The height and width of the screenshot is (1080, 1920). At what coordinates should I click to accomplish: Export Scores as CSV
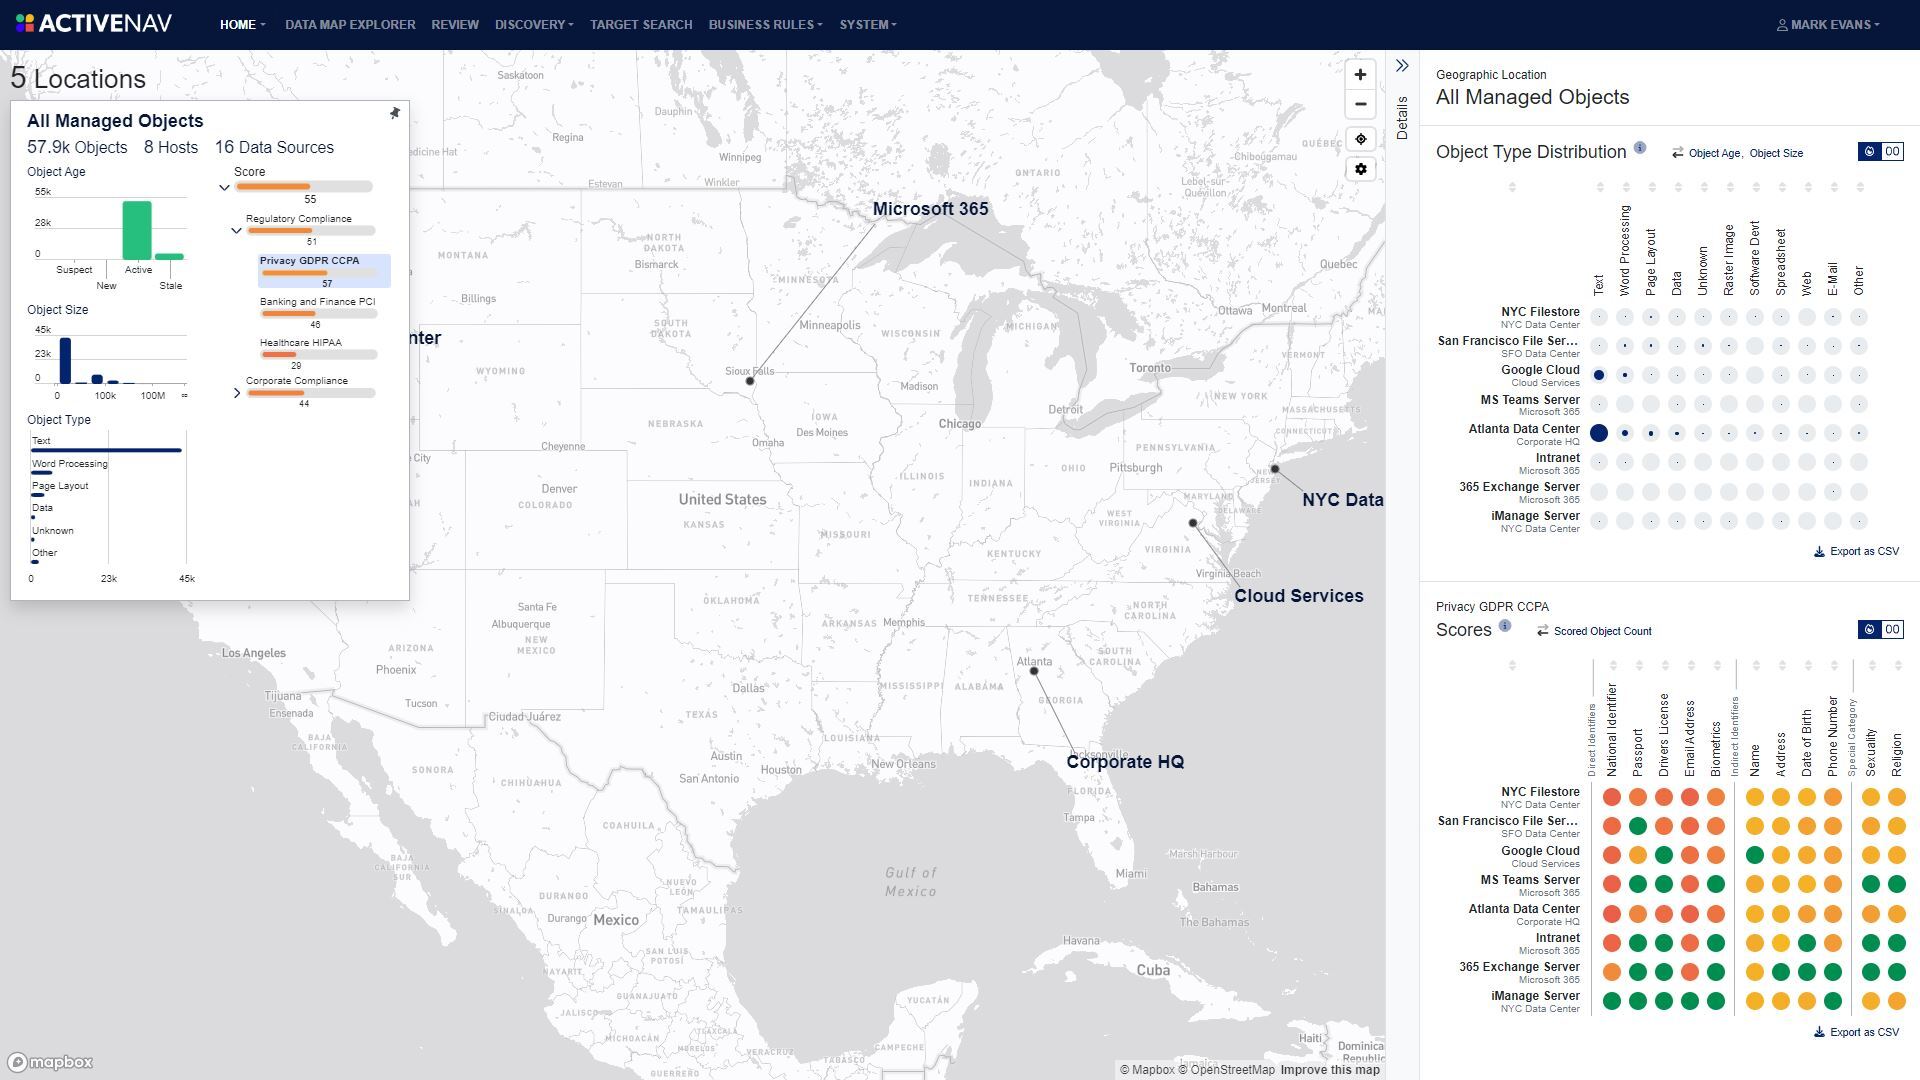tap(1856, 1033)
